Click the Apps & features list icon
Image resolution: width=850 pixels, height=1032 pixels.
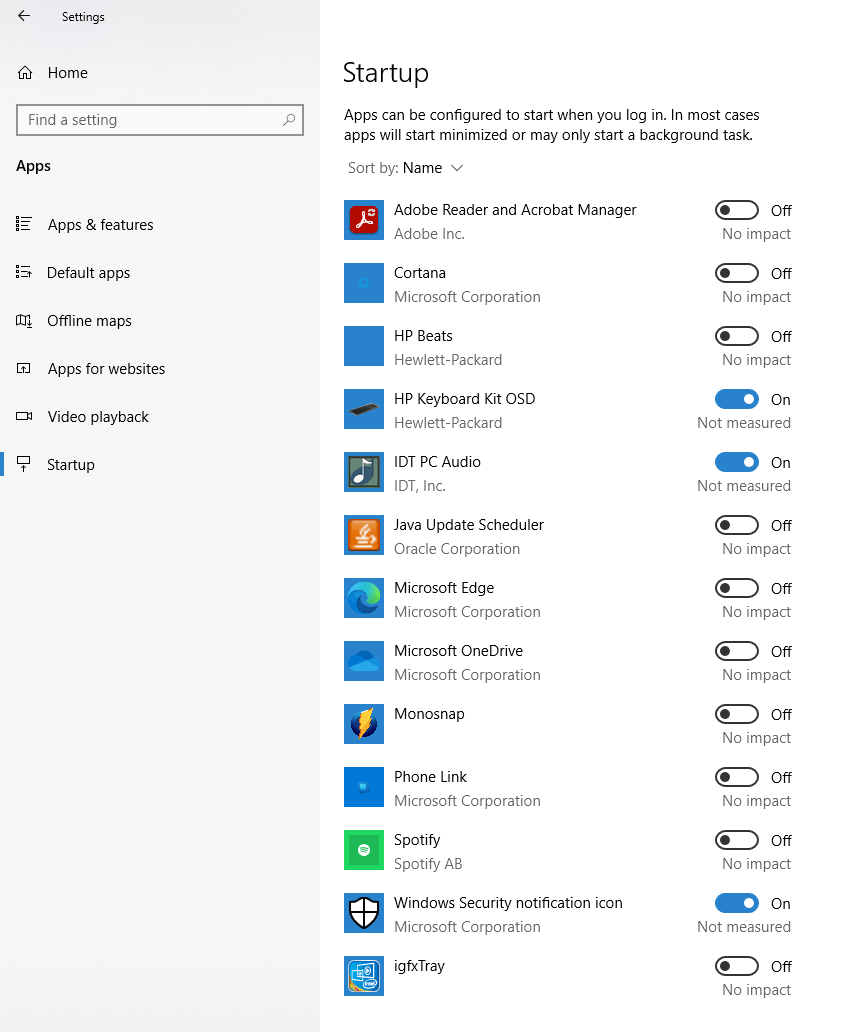coord(24,224)
